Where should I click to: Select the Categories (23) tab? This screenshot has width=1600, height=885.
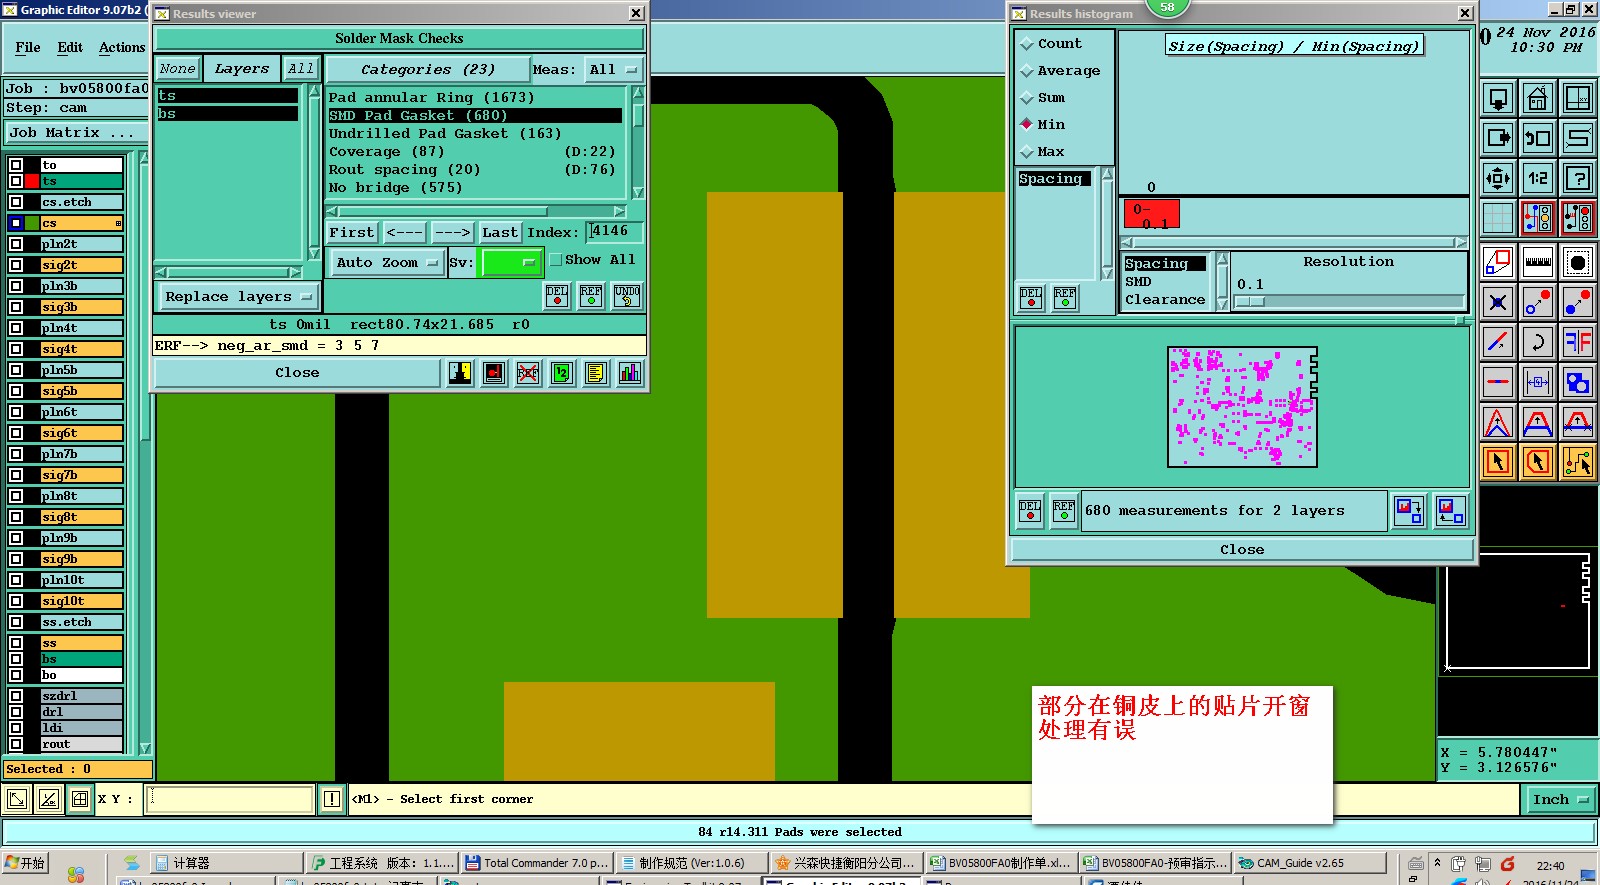click(427, 69)
